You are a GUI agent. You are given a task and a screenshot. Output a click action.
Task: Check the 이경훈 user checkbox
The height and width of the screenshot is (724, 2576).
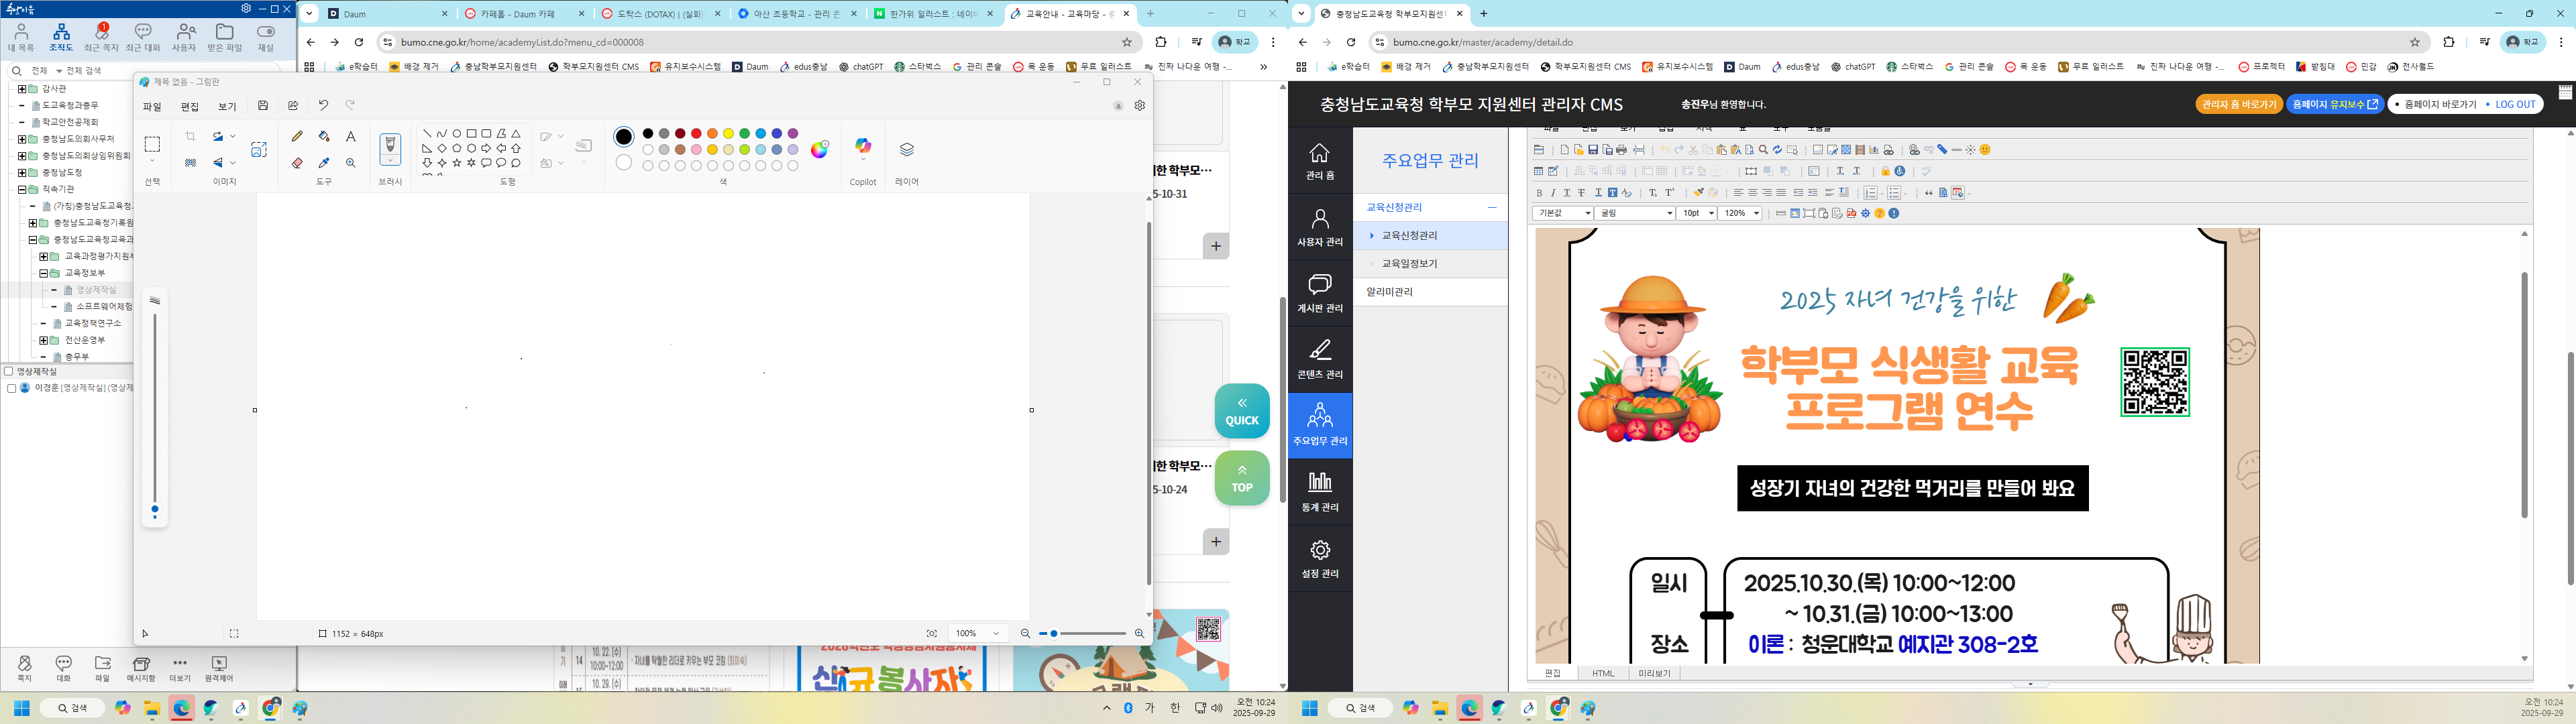(x=11, y=388)
